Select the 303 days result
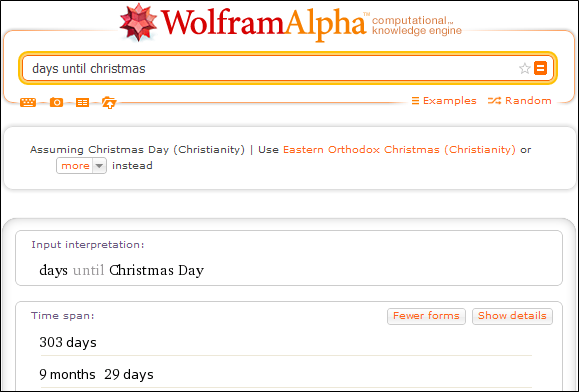 click(x=68, y=342)
